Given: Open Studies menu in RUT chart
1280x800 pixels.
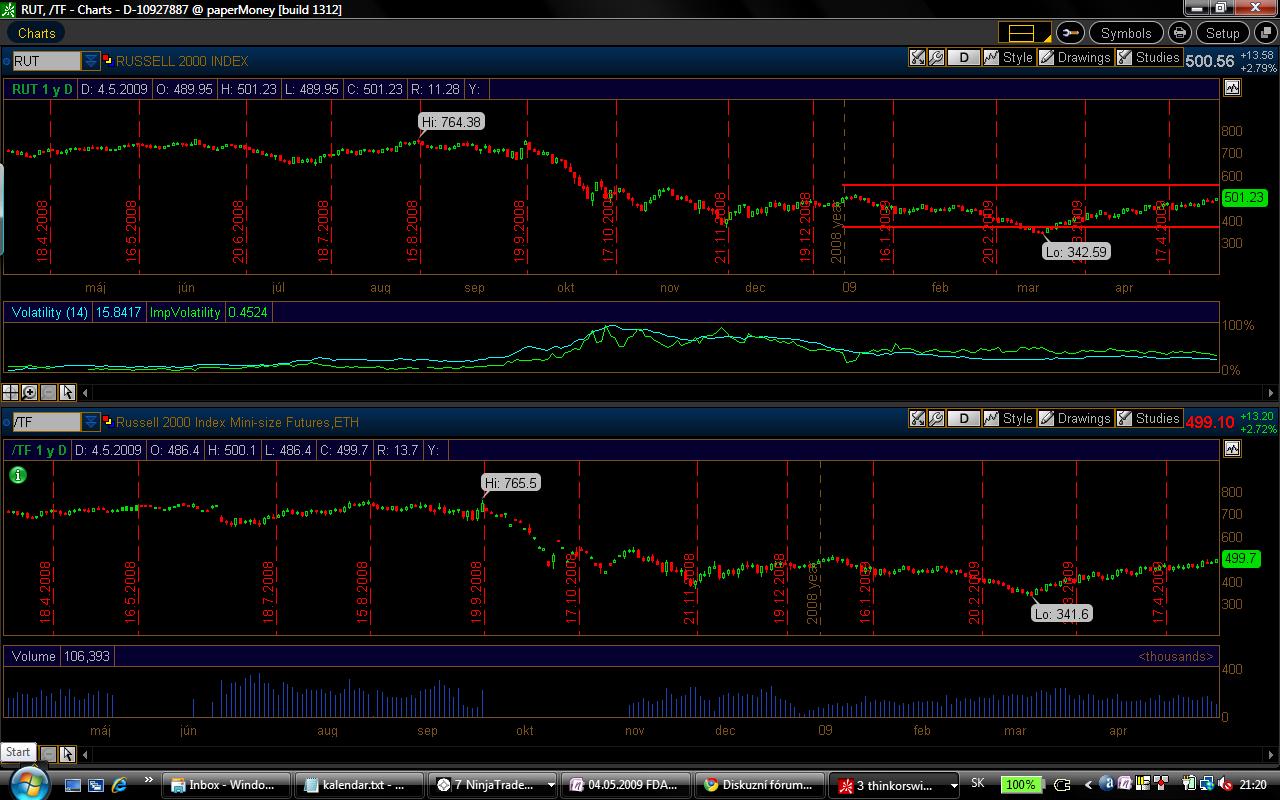Looking at the screenshot, I should 1148,58.
